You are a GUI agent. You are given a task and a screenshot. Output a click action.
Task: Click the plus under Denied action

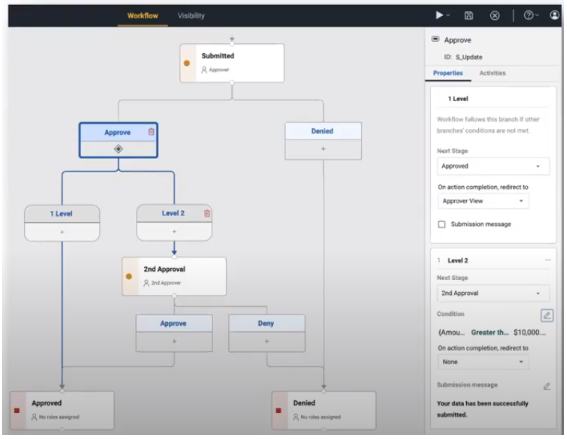(x=323, y=149)
